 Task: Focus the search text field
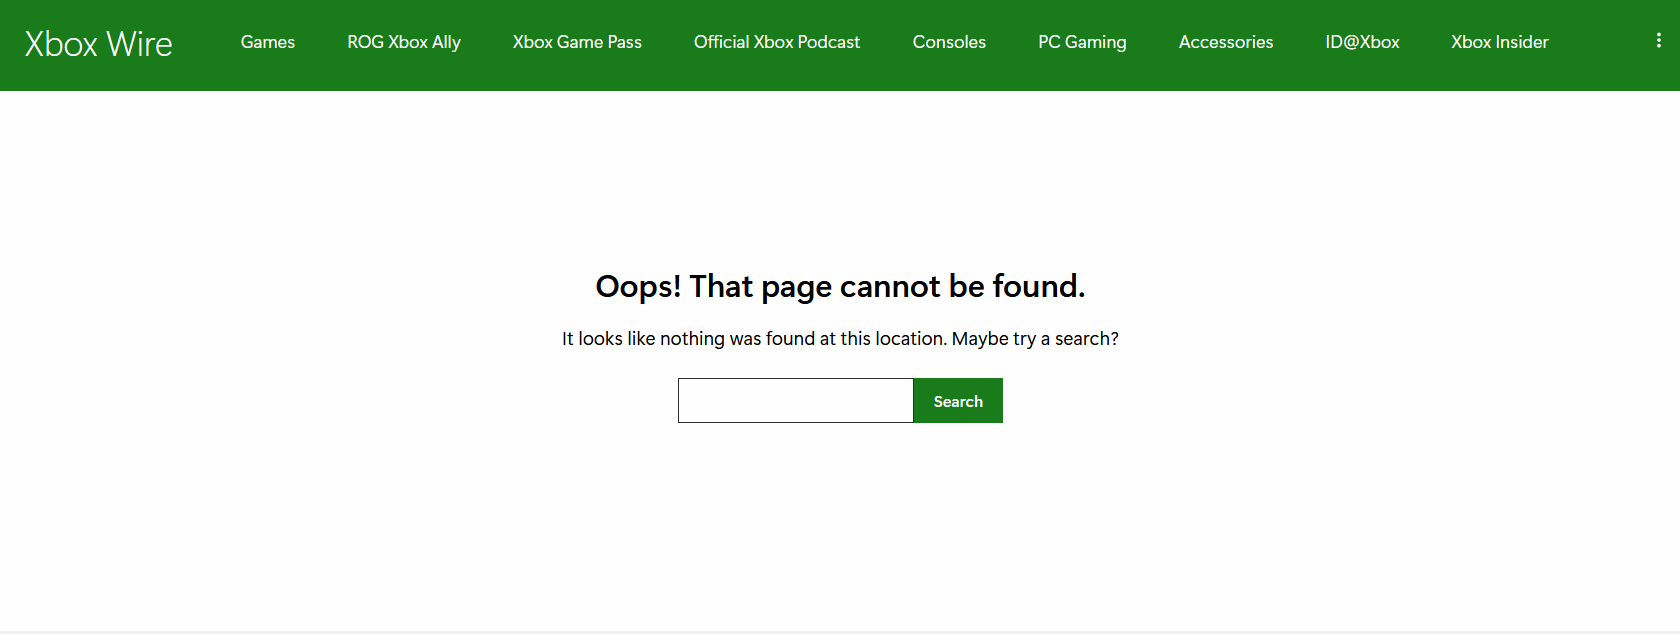click(x=795, y=401)
